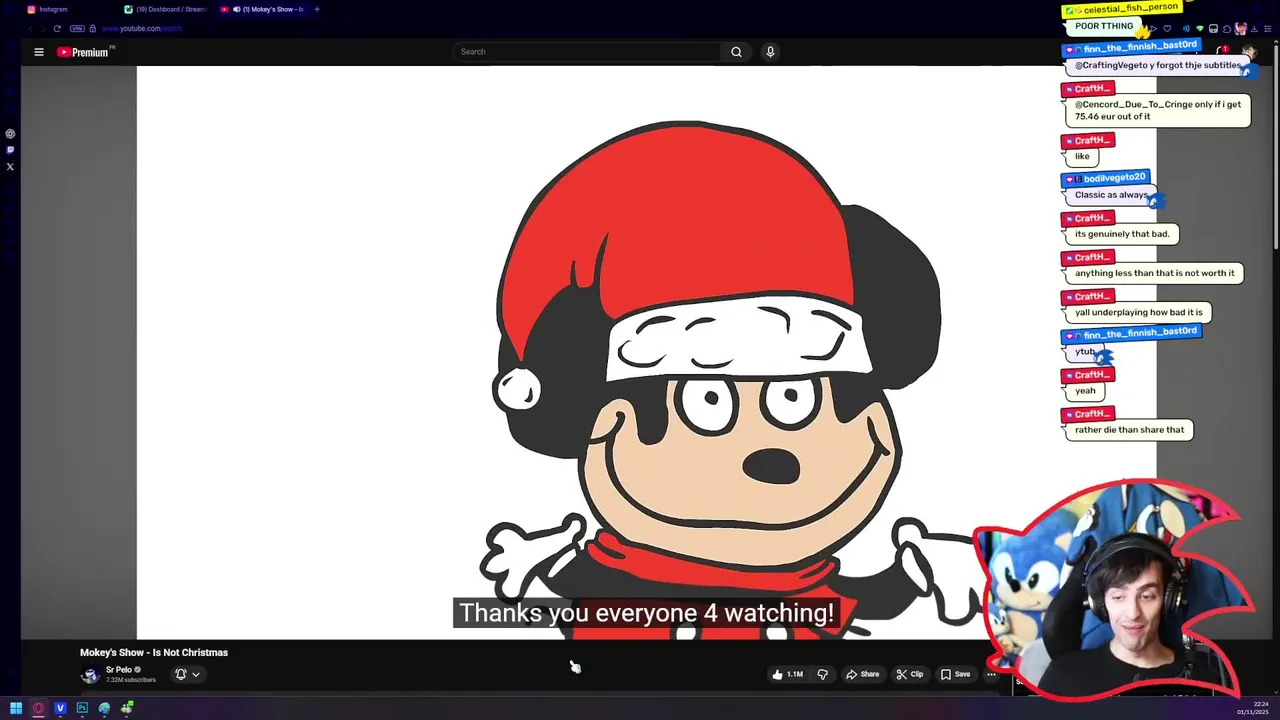Click browser toolbar heart bookmark icon
The width and height of the screenshot is (1280, 720).
point(1167,28)
